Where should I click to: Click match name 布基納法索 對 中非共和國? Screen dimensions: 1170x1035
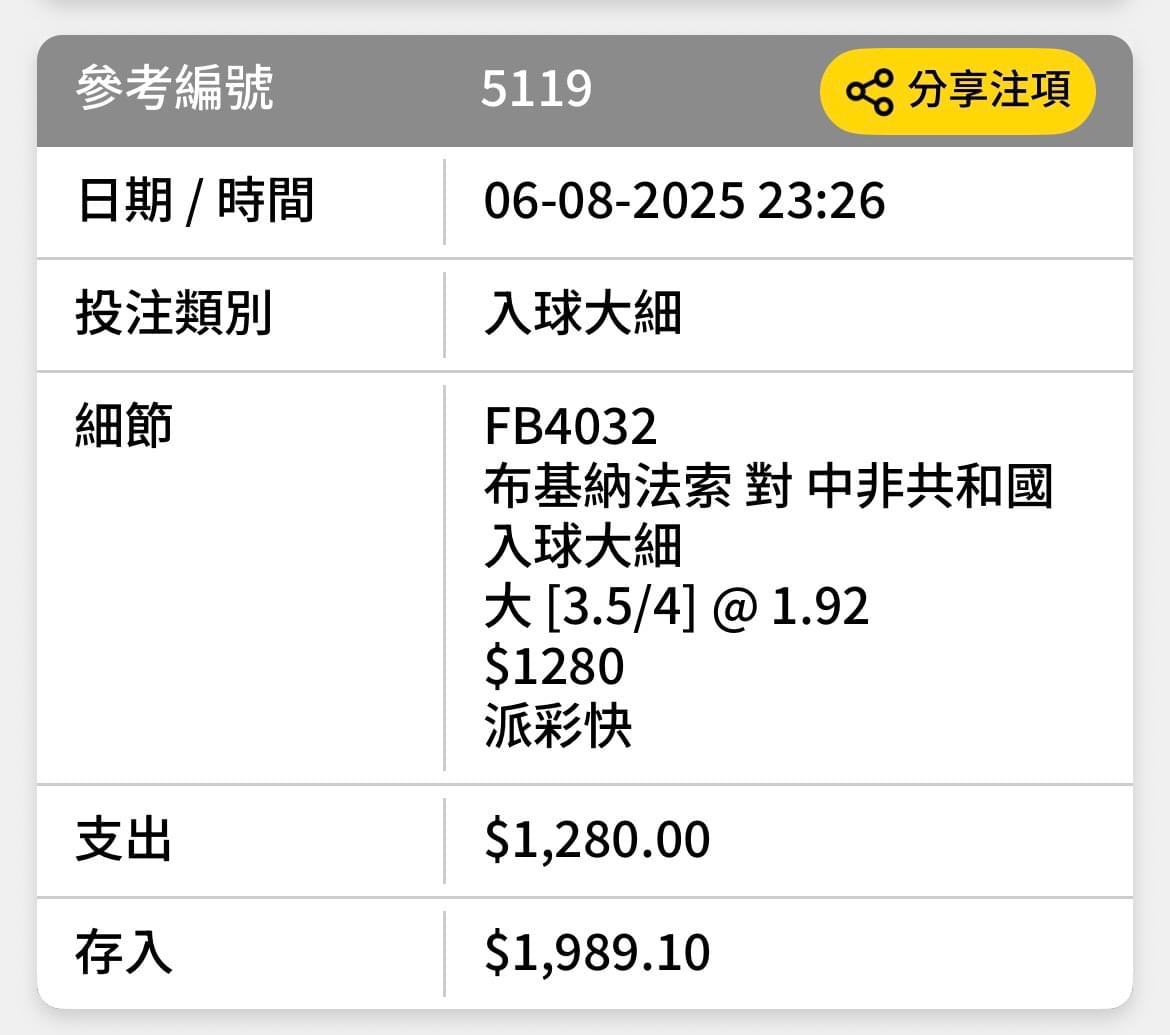pyautogui.click(x=769, y=486)
